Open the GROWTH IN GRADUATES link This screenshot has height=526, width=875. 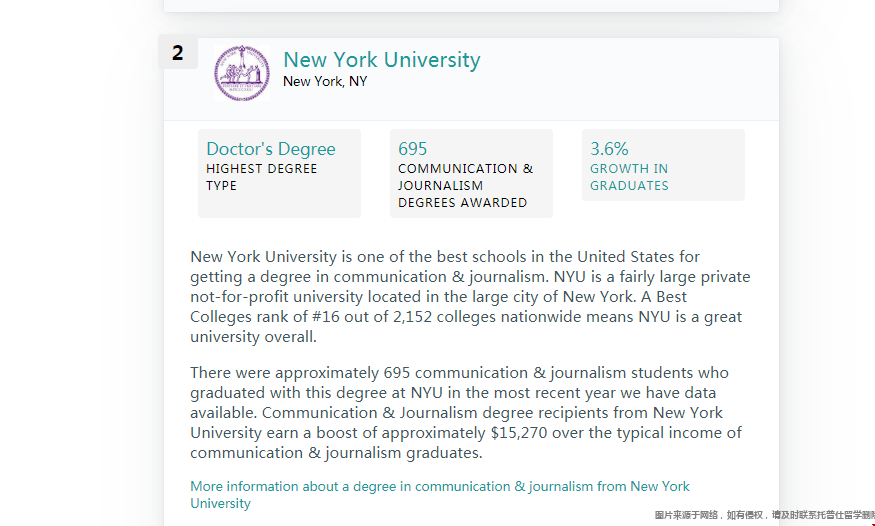pos(629,177)
